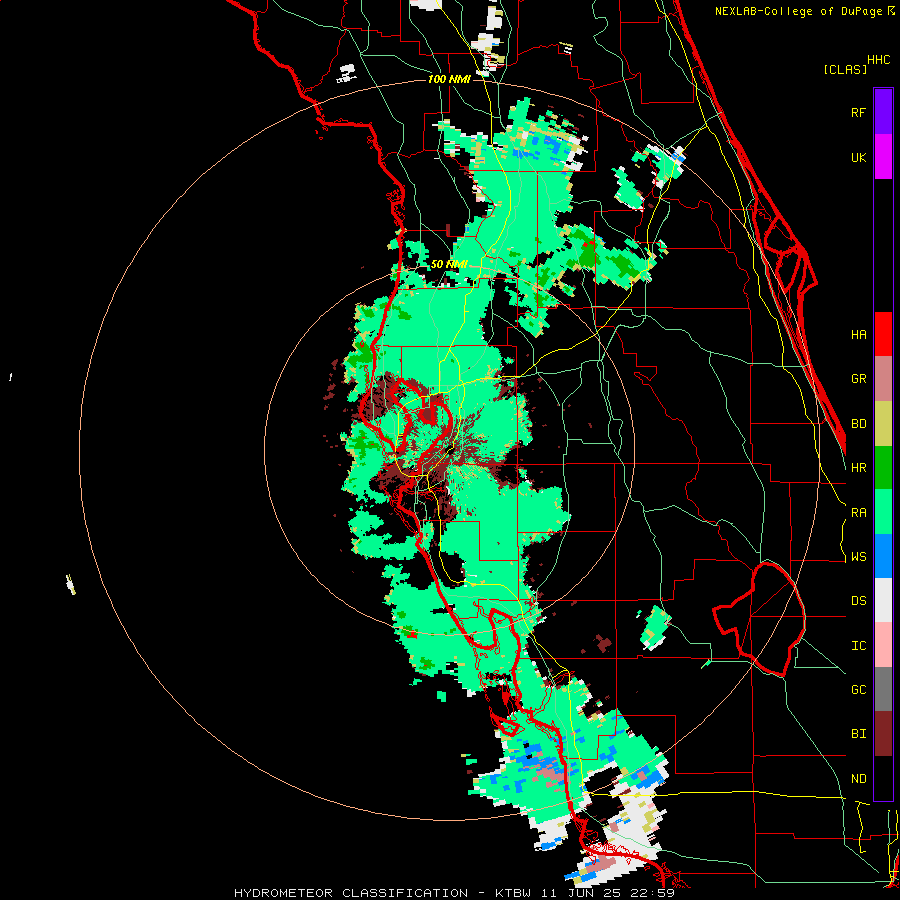This screenshot has height=900, width=900.
Task: Click the HA legend label
Action: 859,335
